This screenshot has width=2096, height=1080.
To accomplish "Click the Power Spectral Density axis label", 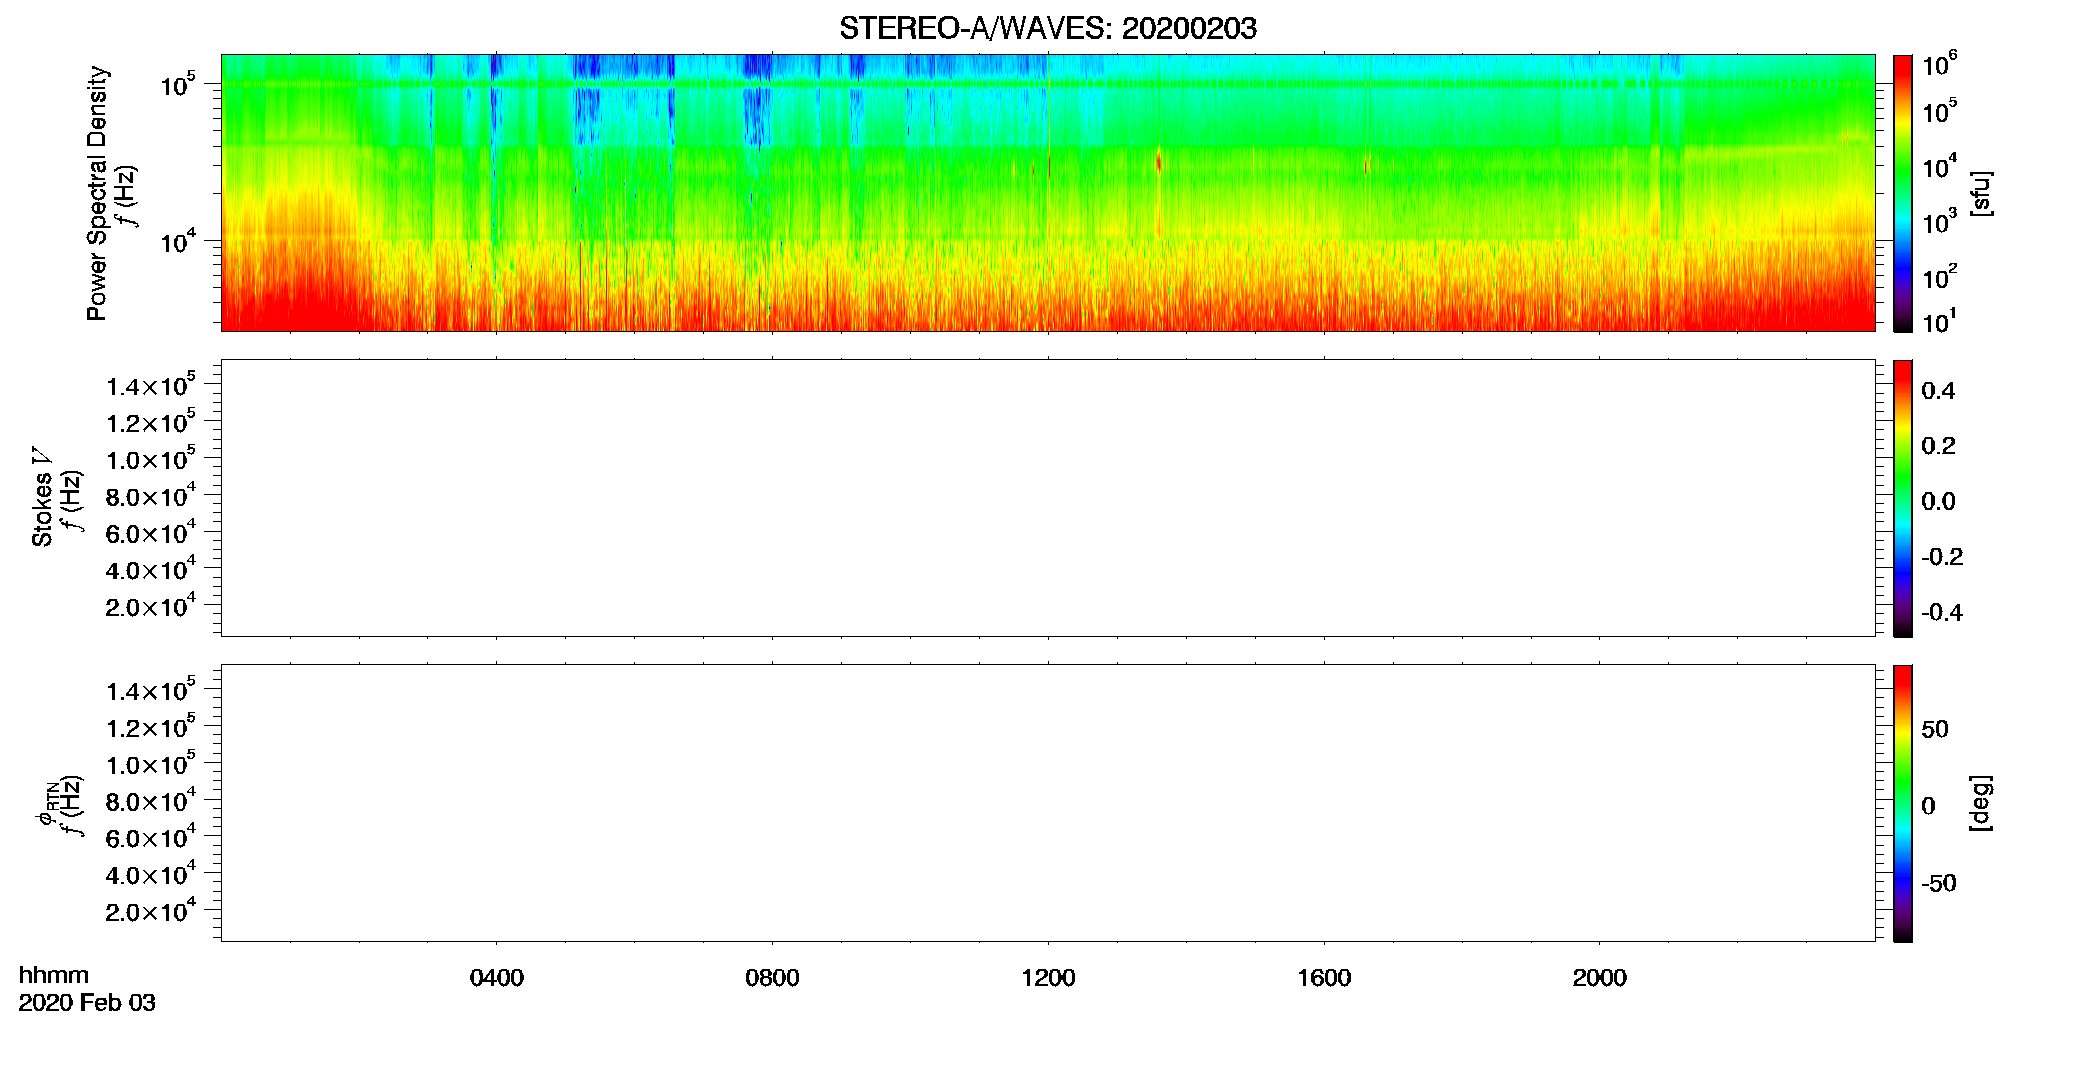I will (97, 193).
